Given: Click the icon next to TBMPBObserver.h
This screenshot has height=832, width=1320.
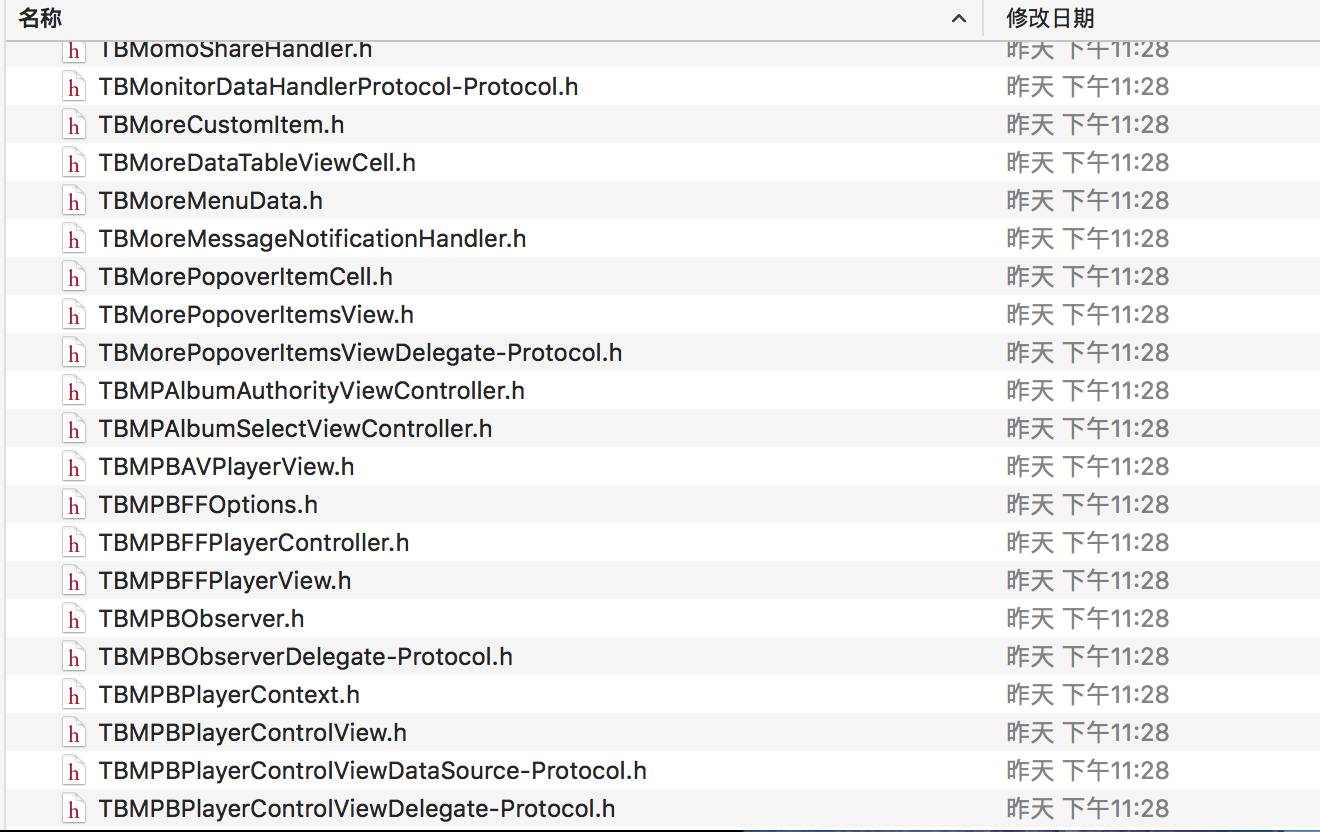Looking at the screenshot, I should (73, 619).
